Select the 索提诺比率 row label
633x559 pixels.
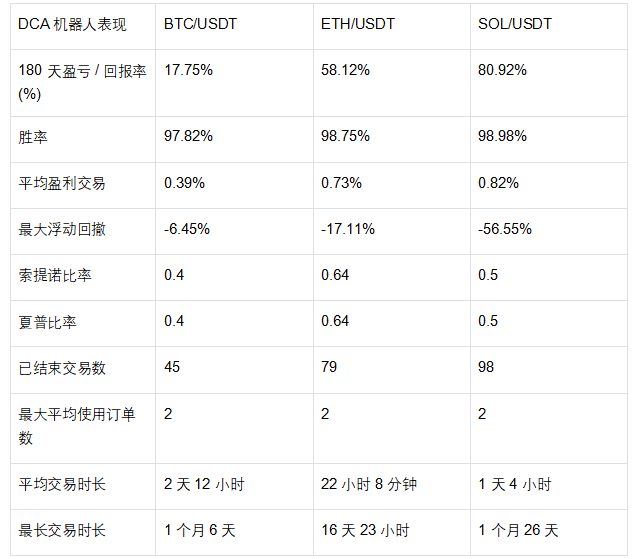click(x=55, y=275)
